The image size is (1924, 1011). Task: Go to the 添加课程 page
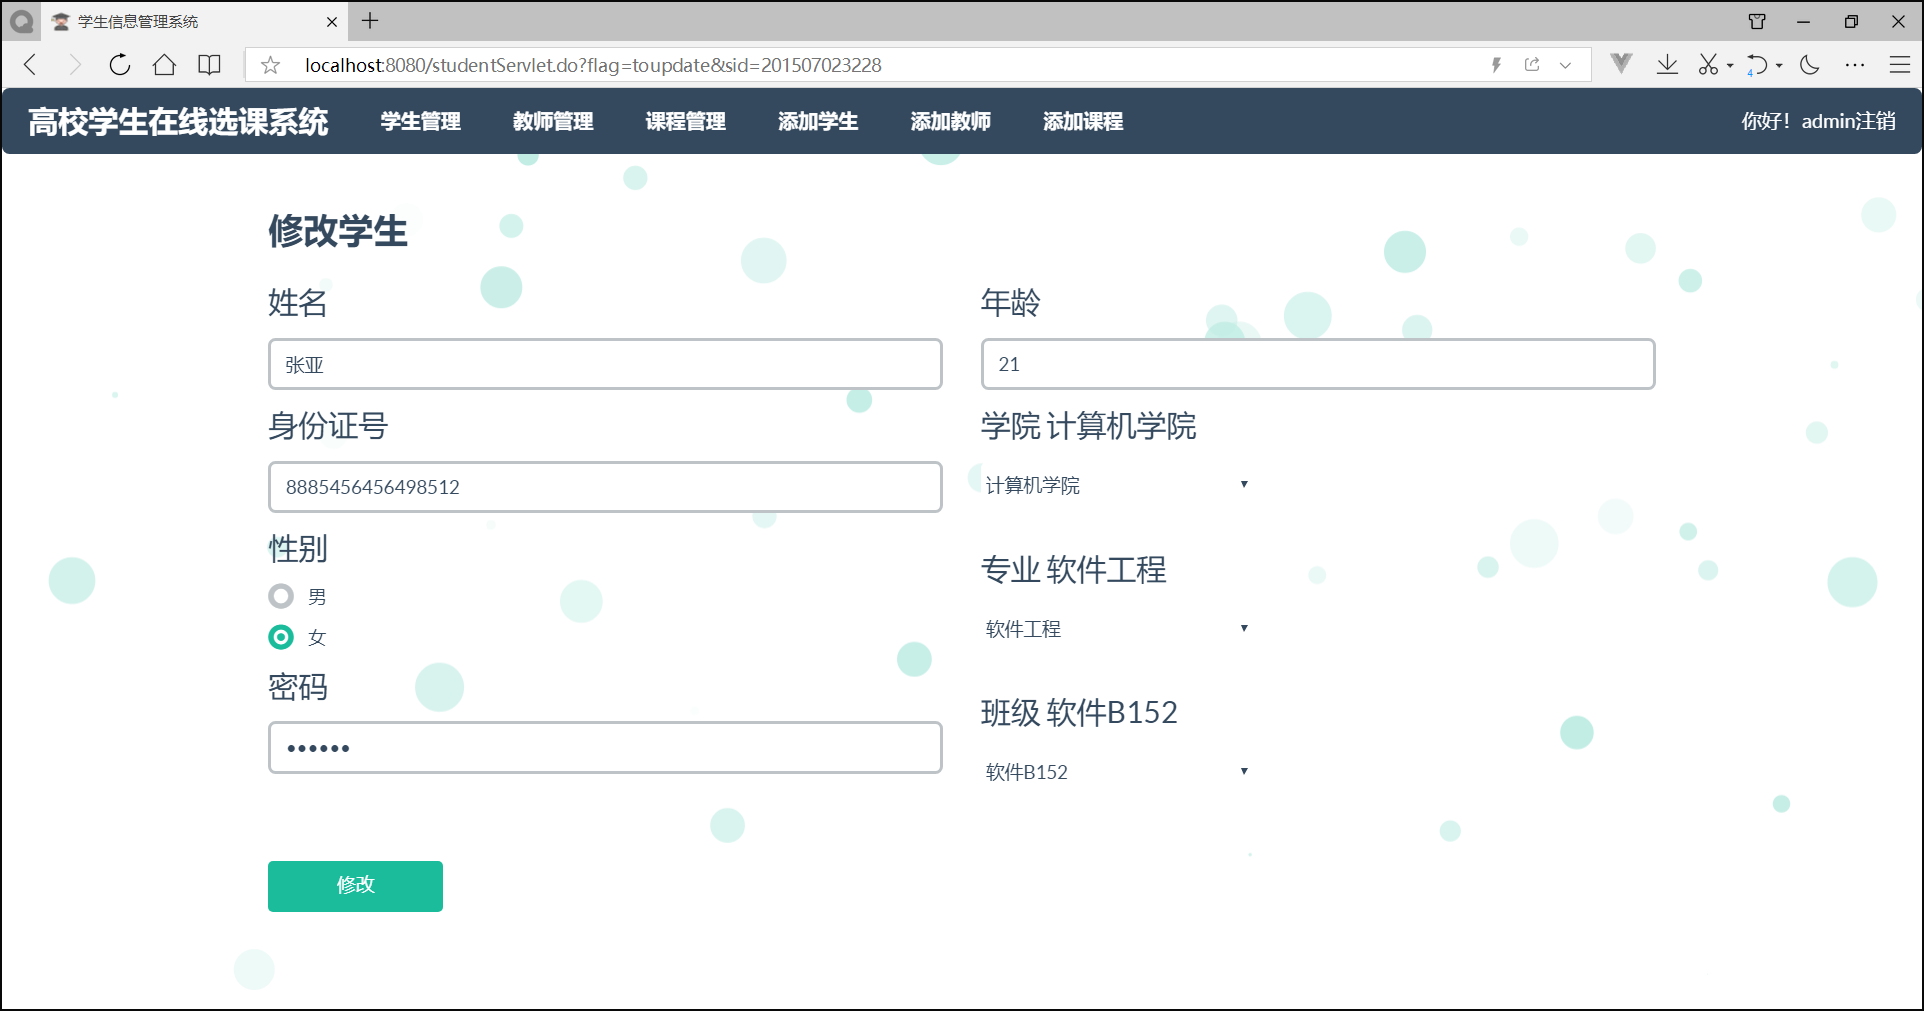(1083, 121)
